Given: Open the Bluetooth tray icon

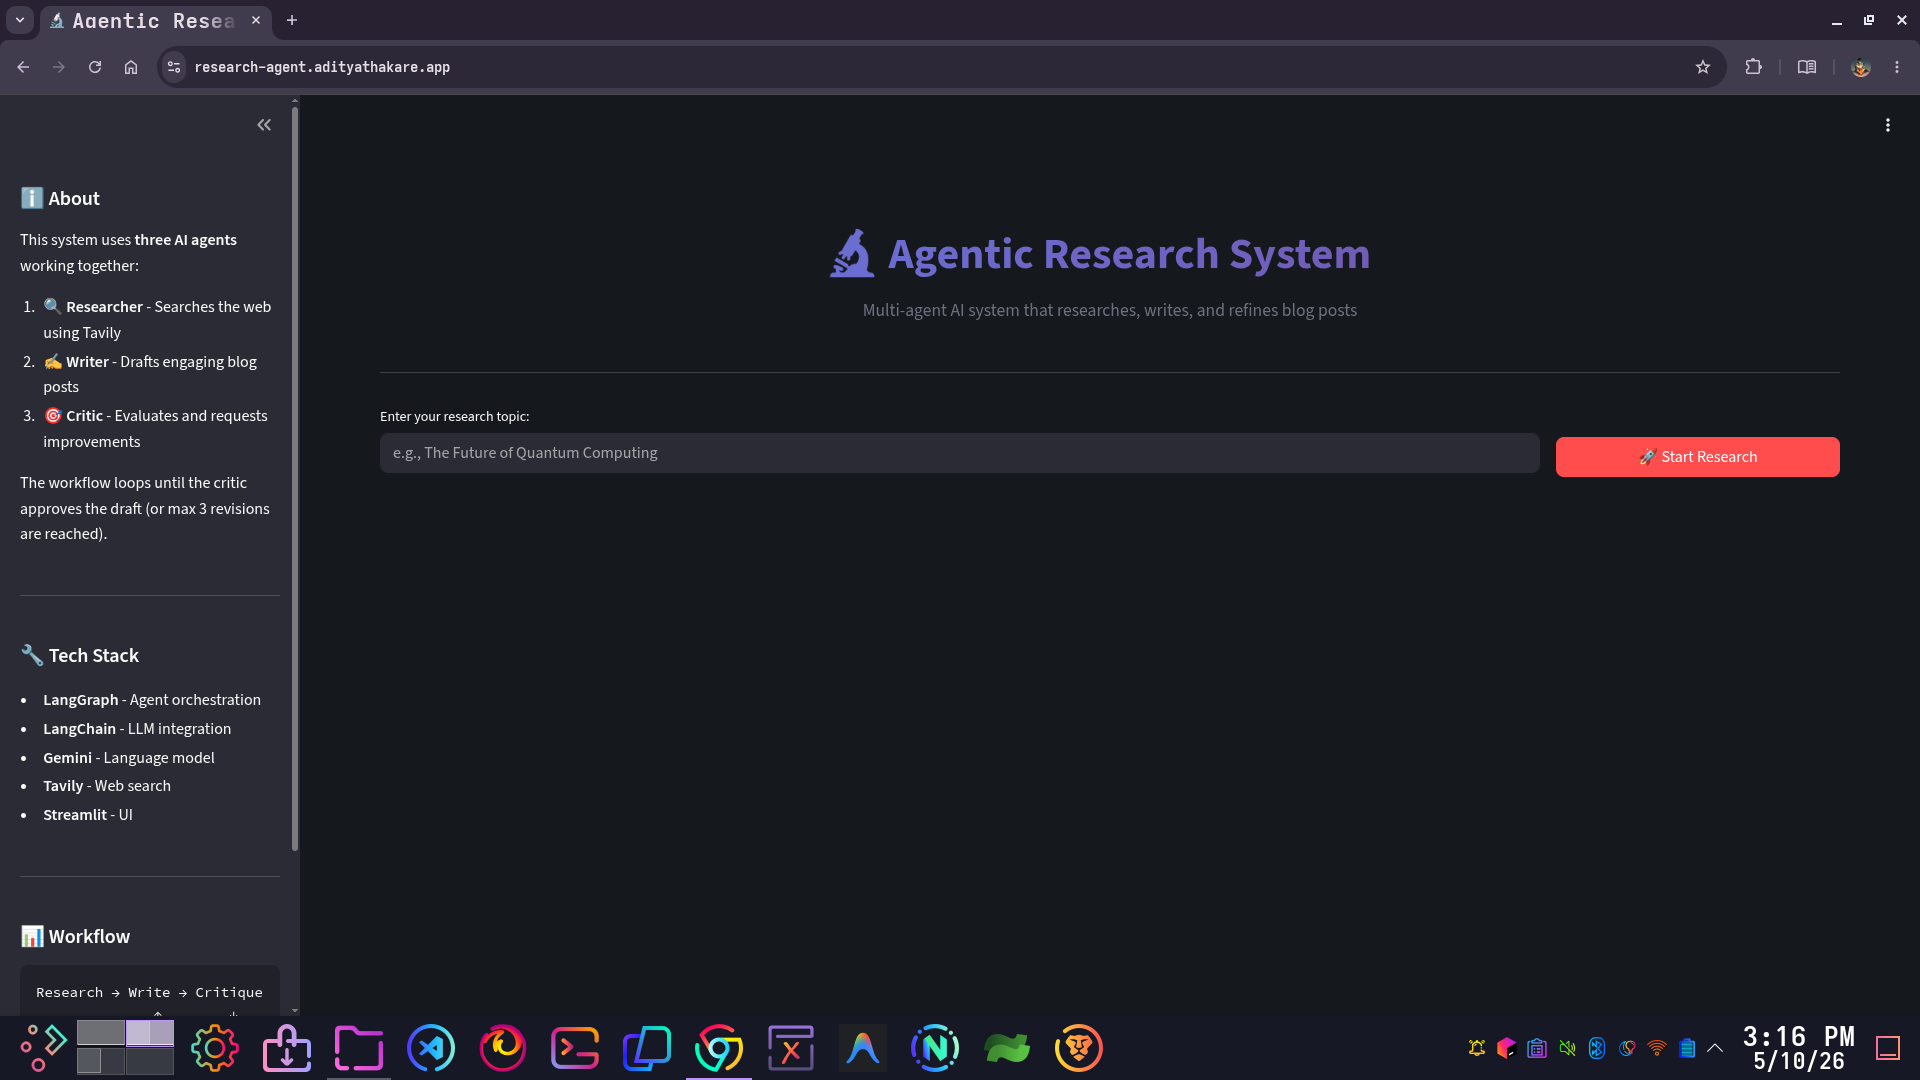Looking at the screenshot, I should (1597, 1048).
